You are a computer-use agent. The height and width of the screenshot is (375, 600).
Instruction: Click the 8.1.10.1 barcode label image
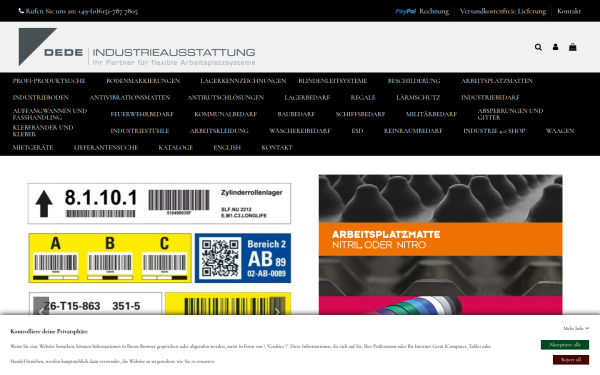159,203
